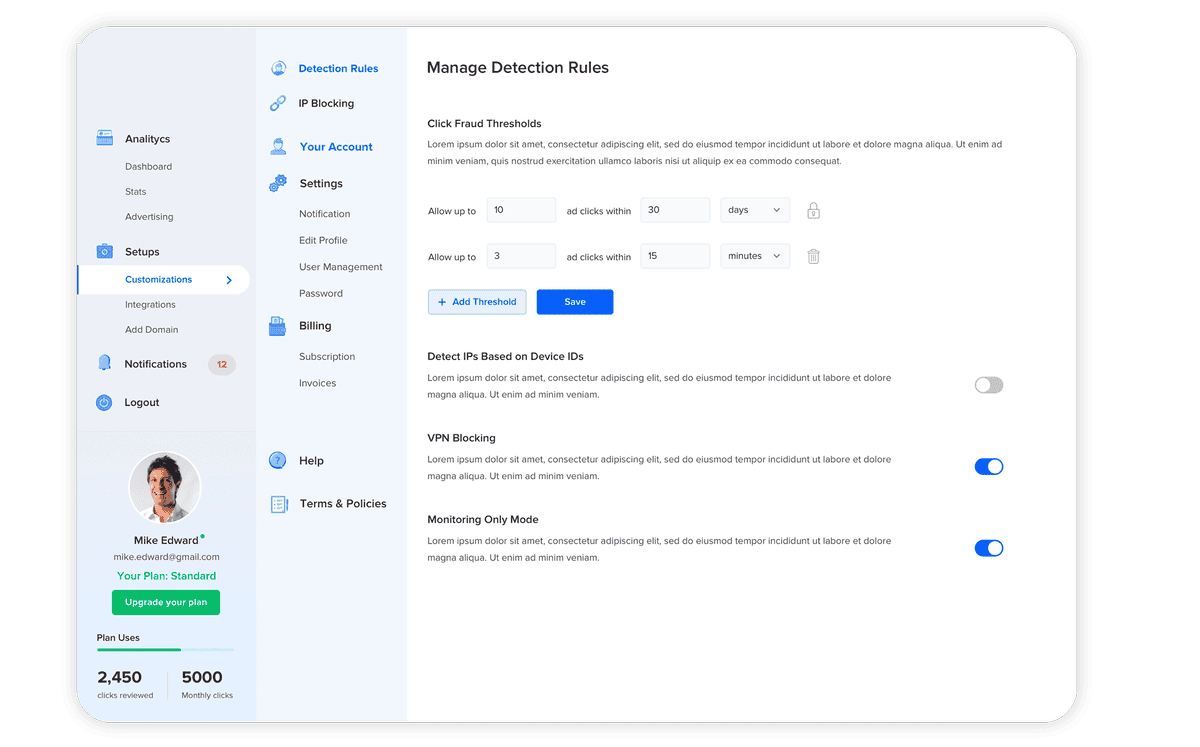Click the Notifications bell icon

(x=104, y=363)
